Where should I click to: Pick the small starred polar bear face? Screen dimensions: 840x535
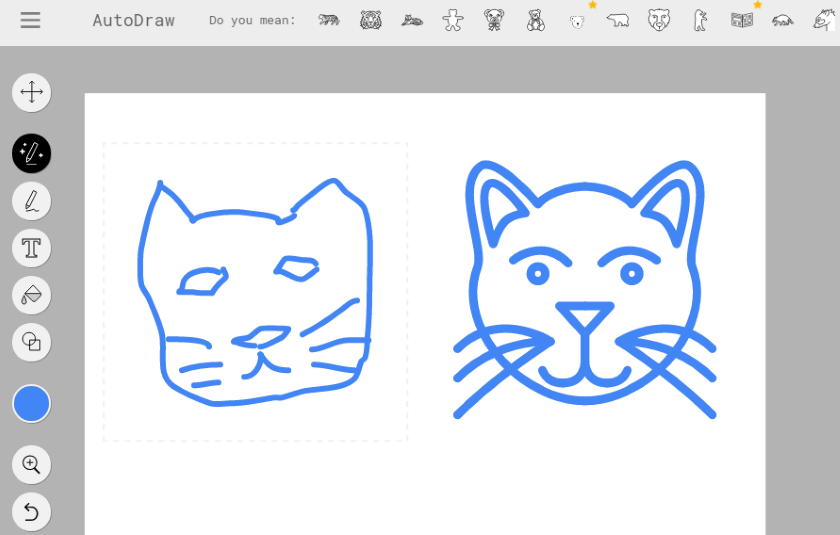click(577, 21)
